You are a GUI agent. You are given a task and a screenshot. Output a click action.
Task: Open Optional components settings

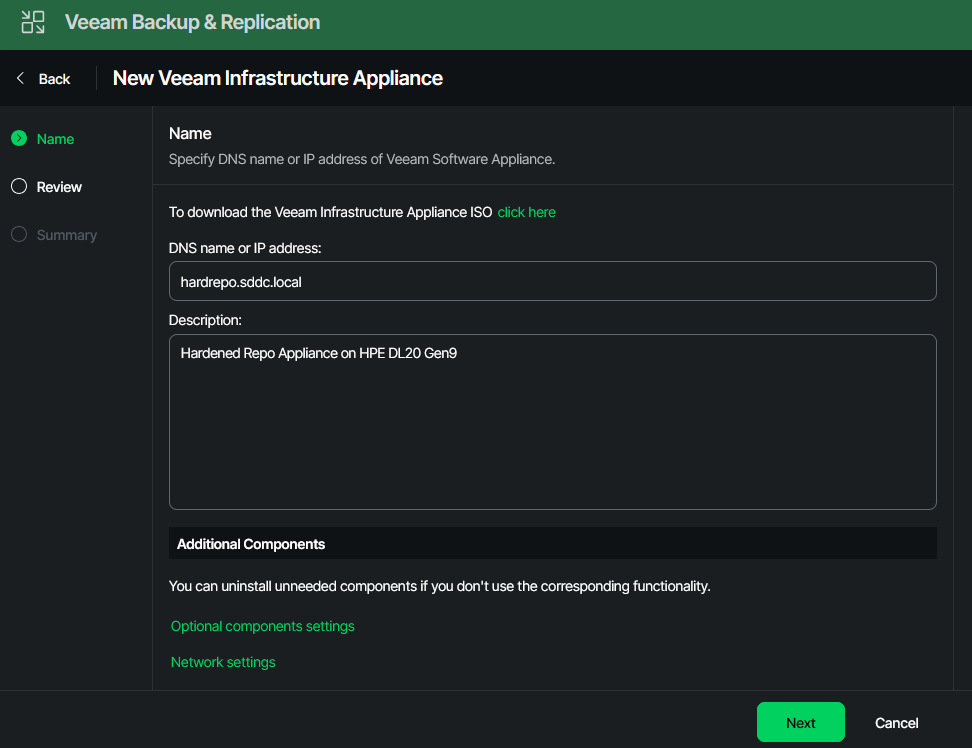[x=262, y=626]
